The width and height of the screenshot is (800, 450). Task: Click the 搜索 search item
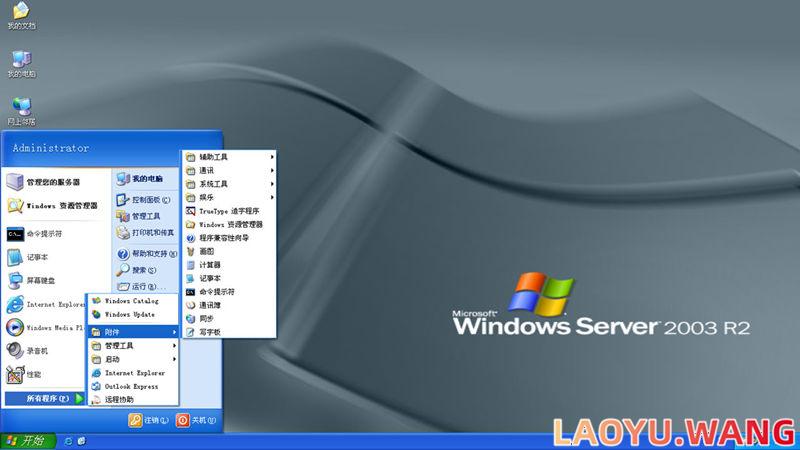[146, 270]
